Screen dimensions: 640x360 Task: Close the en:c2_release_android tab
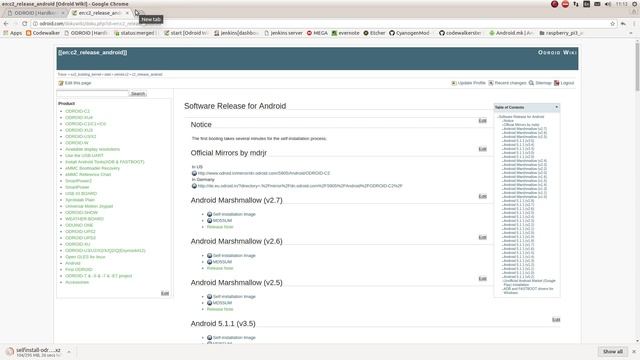coord(127,13)
